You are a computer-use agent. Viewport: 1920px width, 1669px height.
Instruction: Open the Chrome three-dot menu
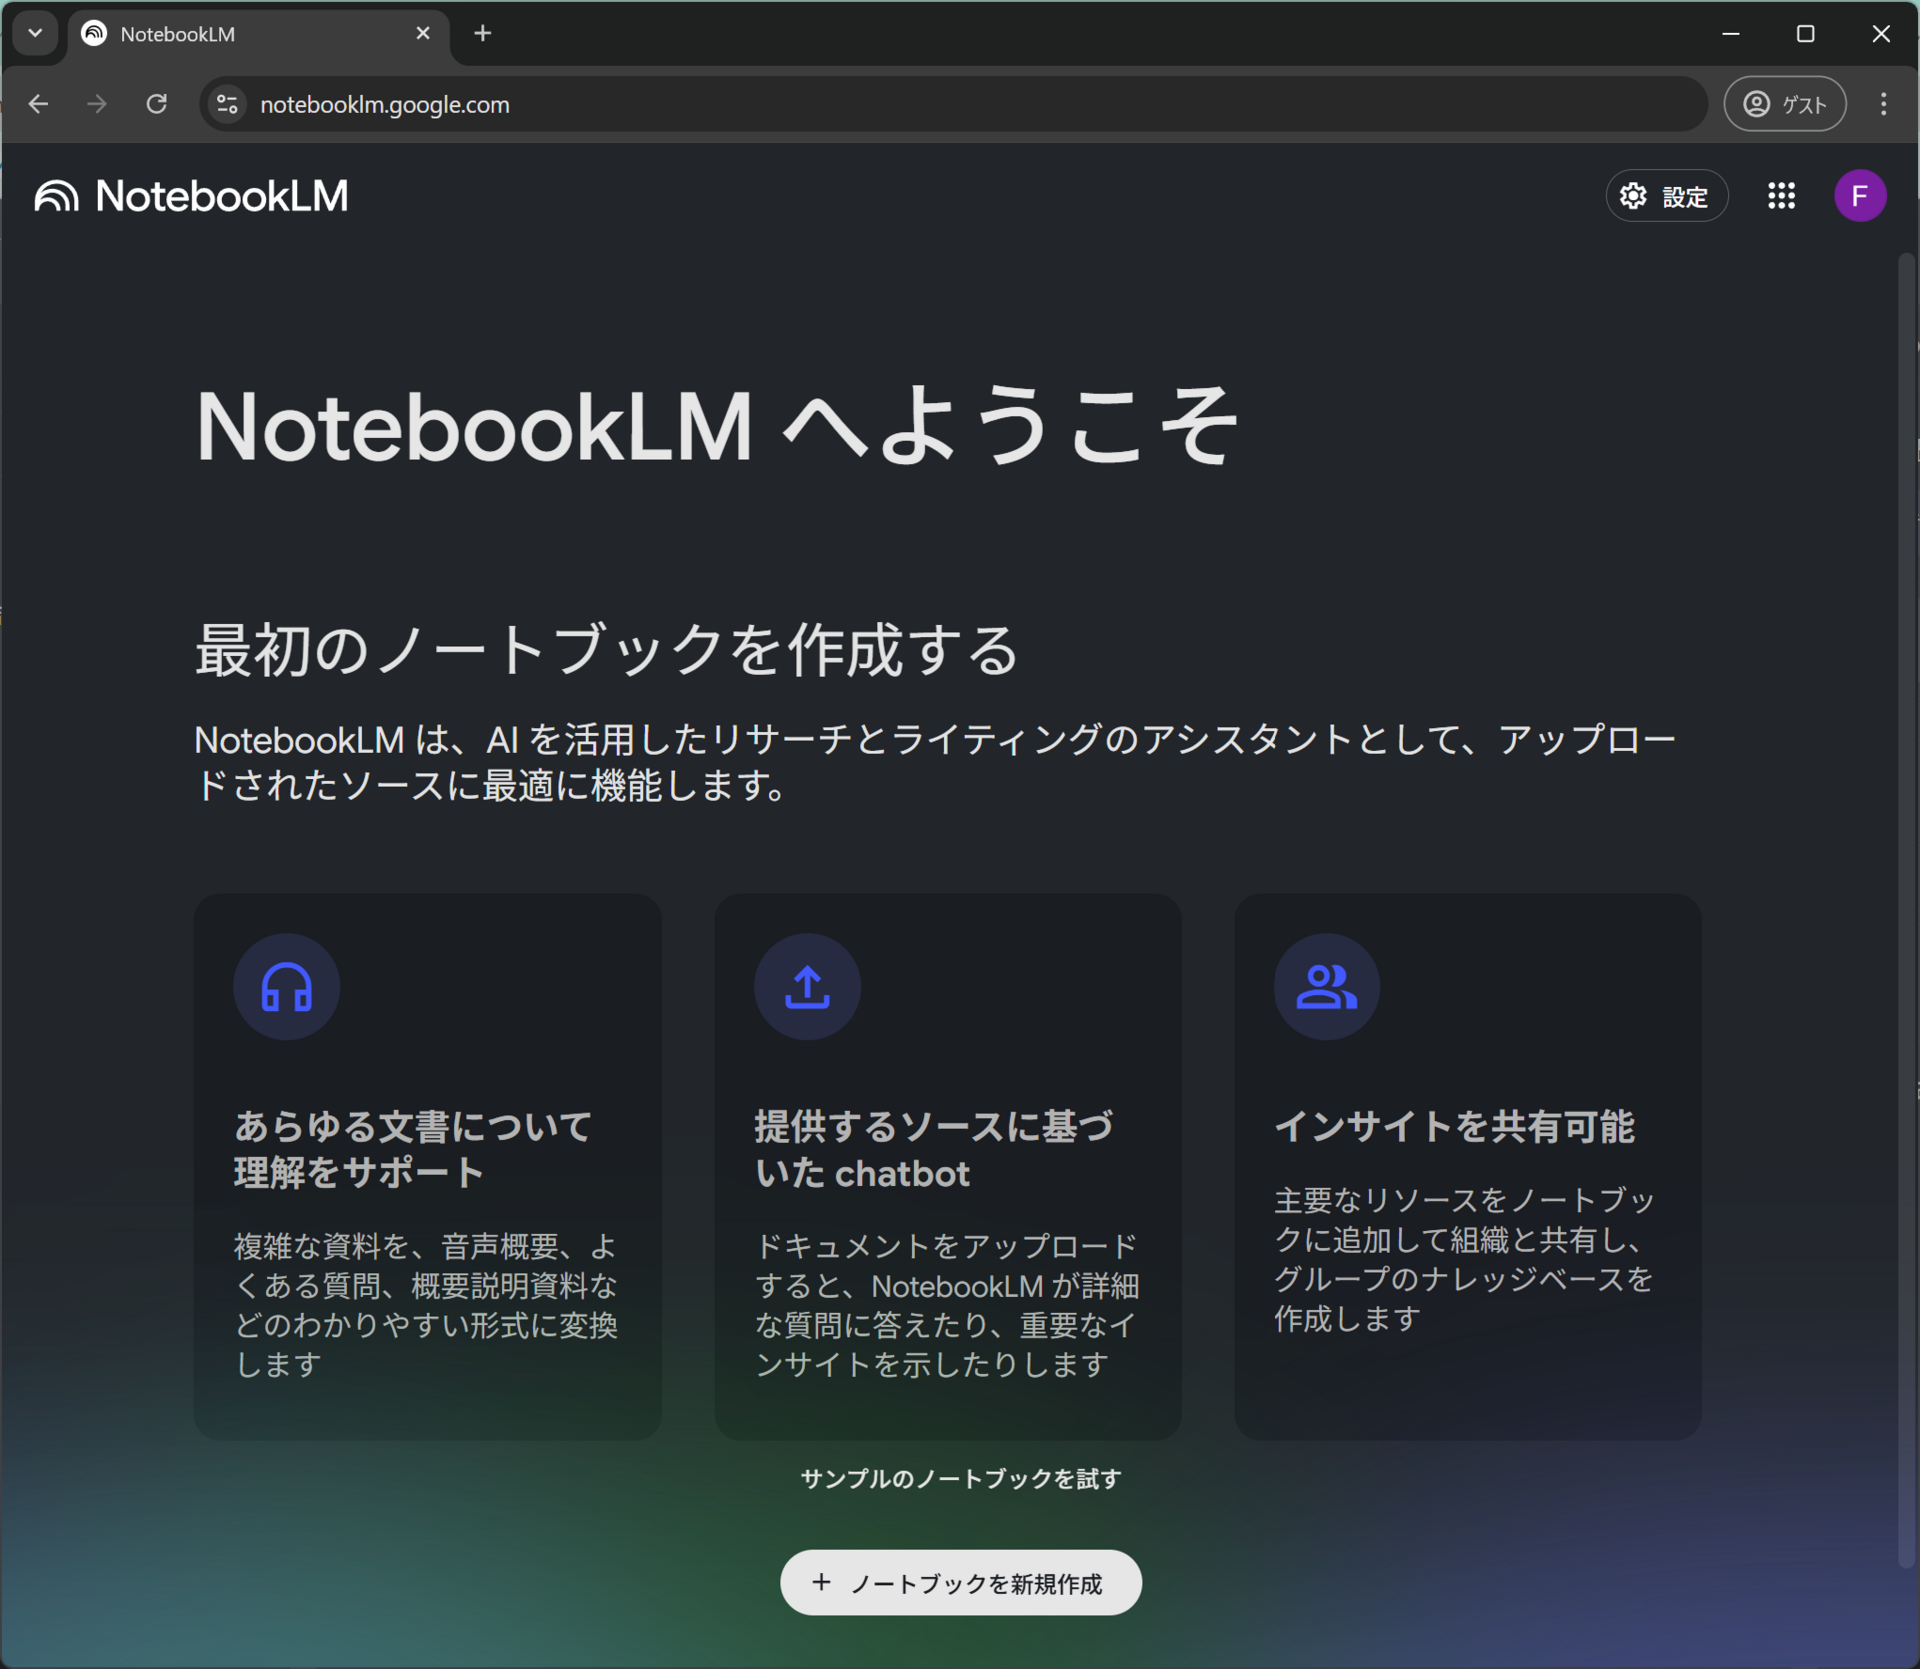coord(1883,104)
